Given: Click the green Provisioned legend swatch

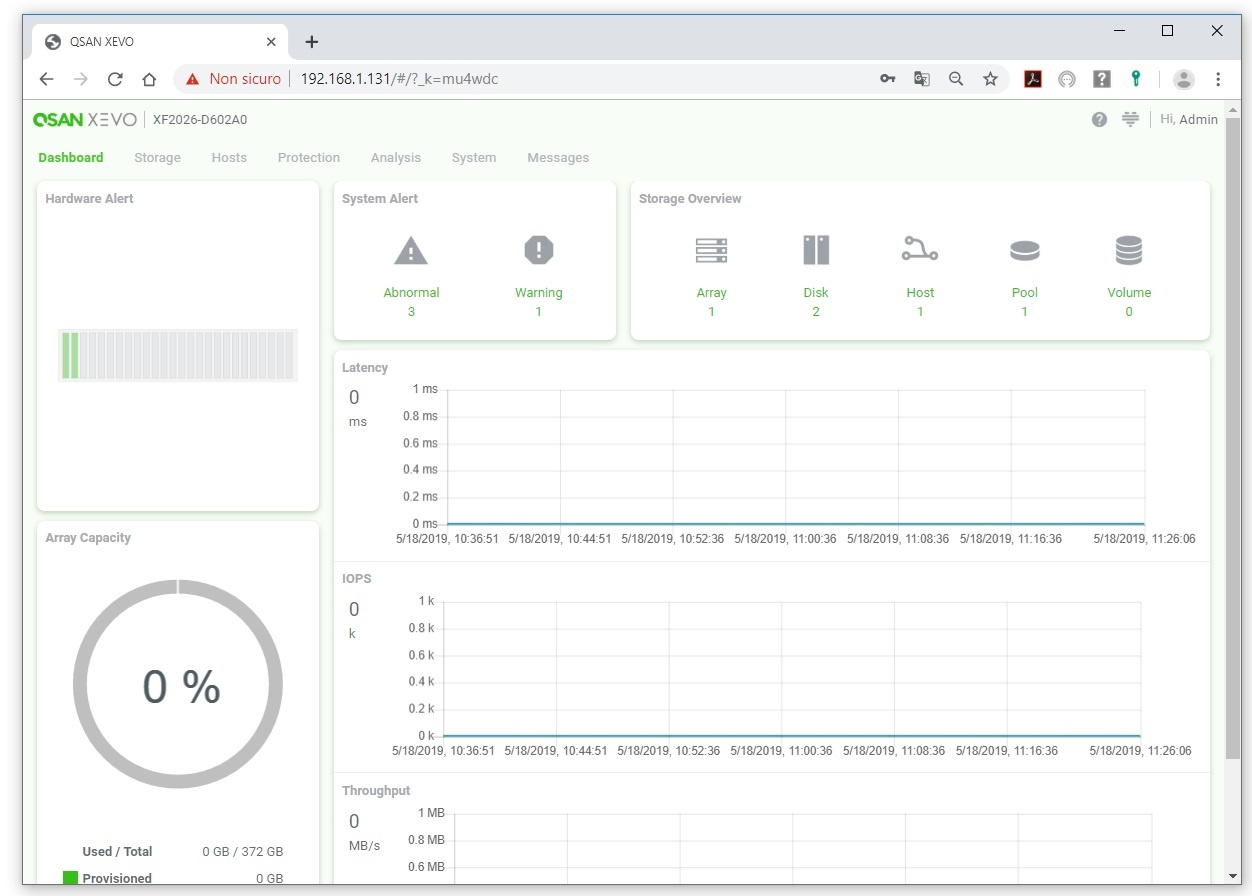Looking at the screenshot, I should [x=70, y=878].
